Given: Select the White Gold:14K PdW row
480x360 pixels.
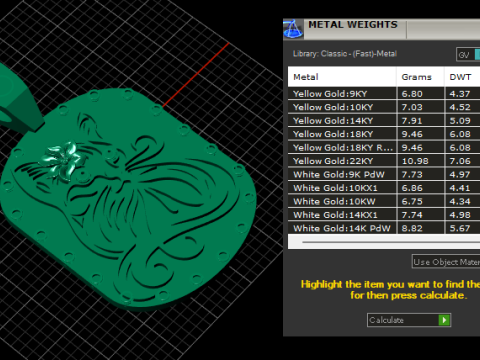Looking at the screenshot, I should tap(384, 228).
